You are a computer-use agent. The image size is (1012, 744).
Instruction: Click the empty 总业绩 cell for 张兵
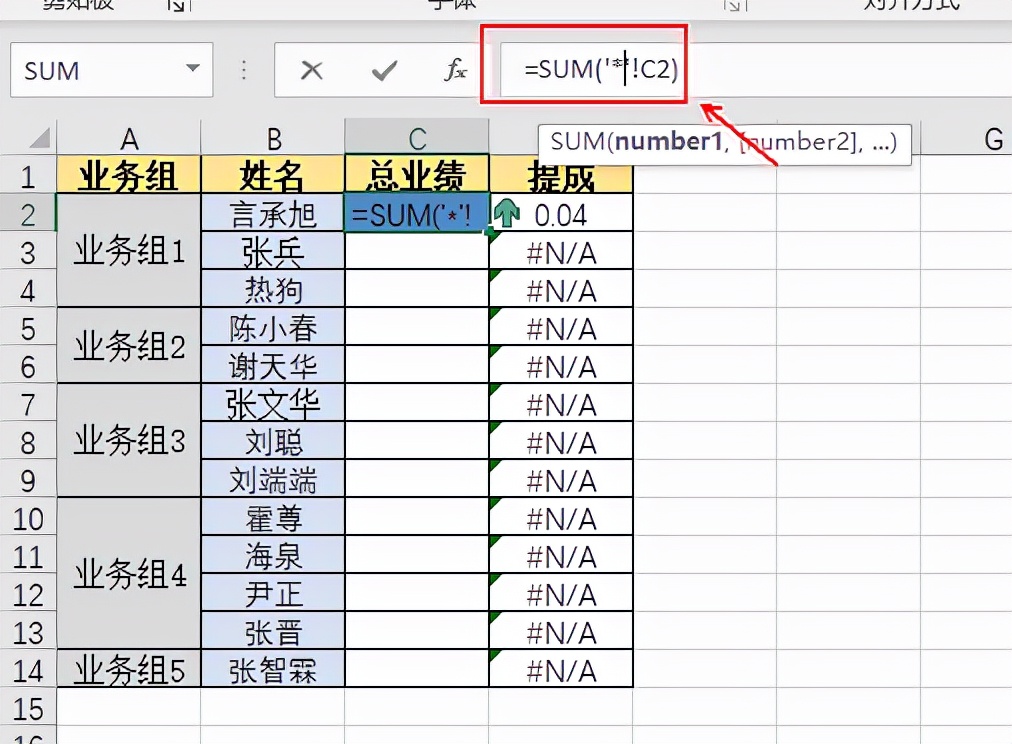tap(417, 251)
